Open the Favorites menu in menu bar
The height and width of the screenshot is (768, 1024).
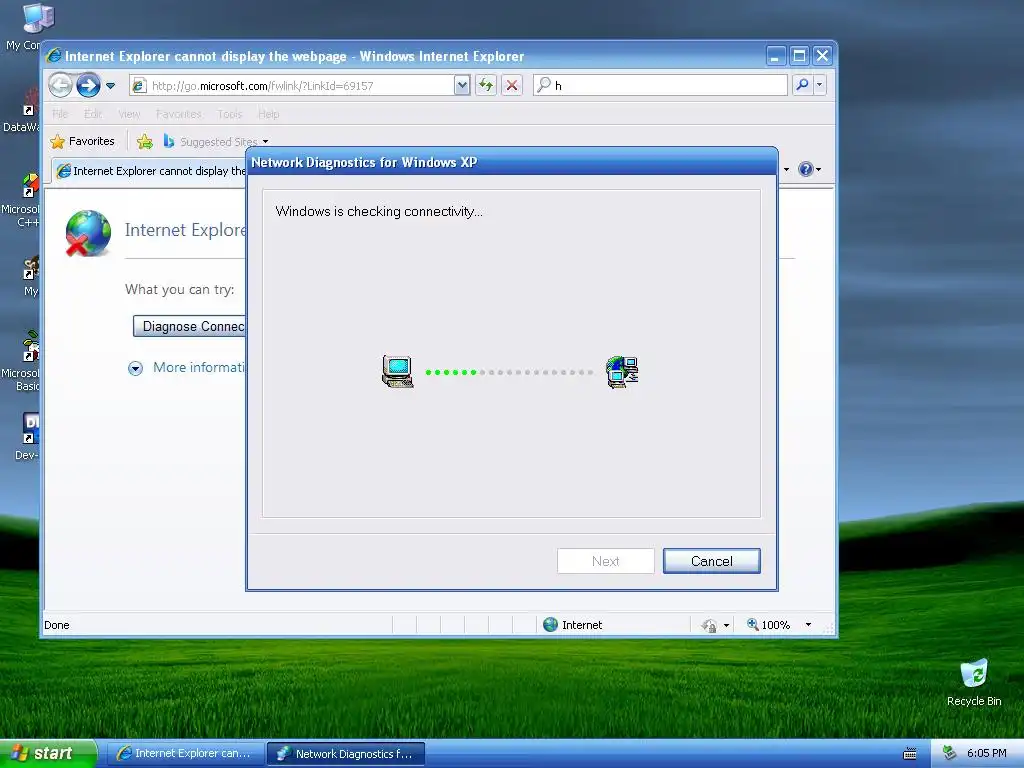tap(178, 114)
